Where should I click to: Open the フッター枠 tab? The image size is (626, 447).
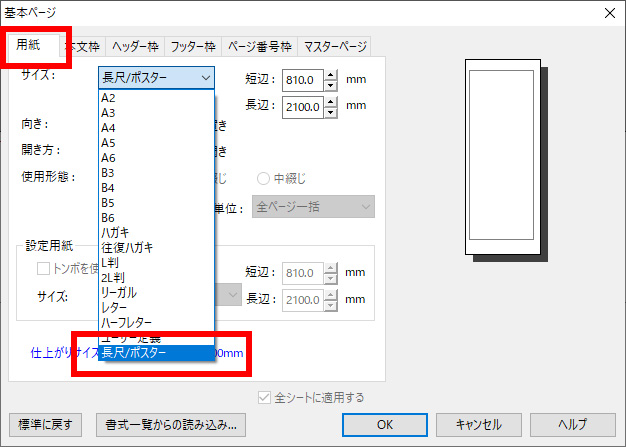193,47
